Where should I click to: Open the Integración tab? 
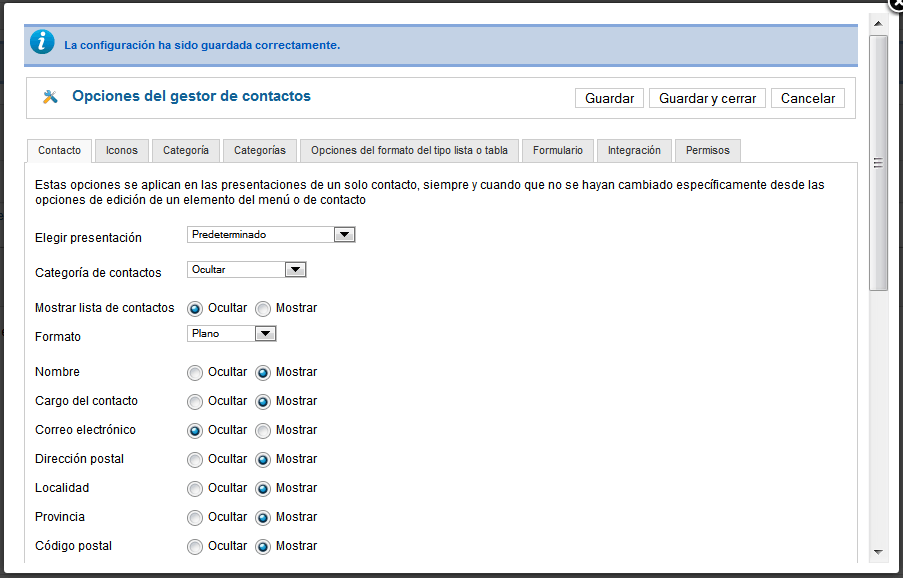click(x=634, y=150)
